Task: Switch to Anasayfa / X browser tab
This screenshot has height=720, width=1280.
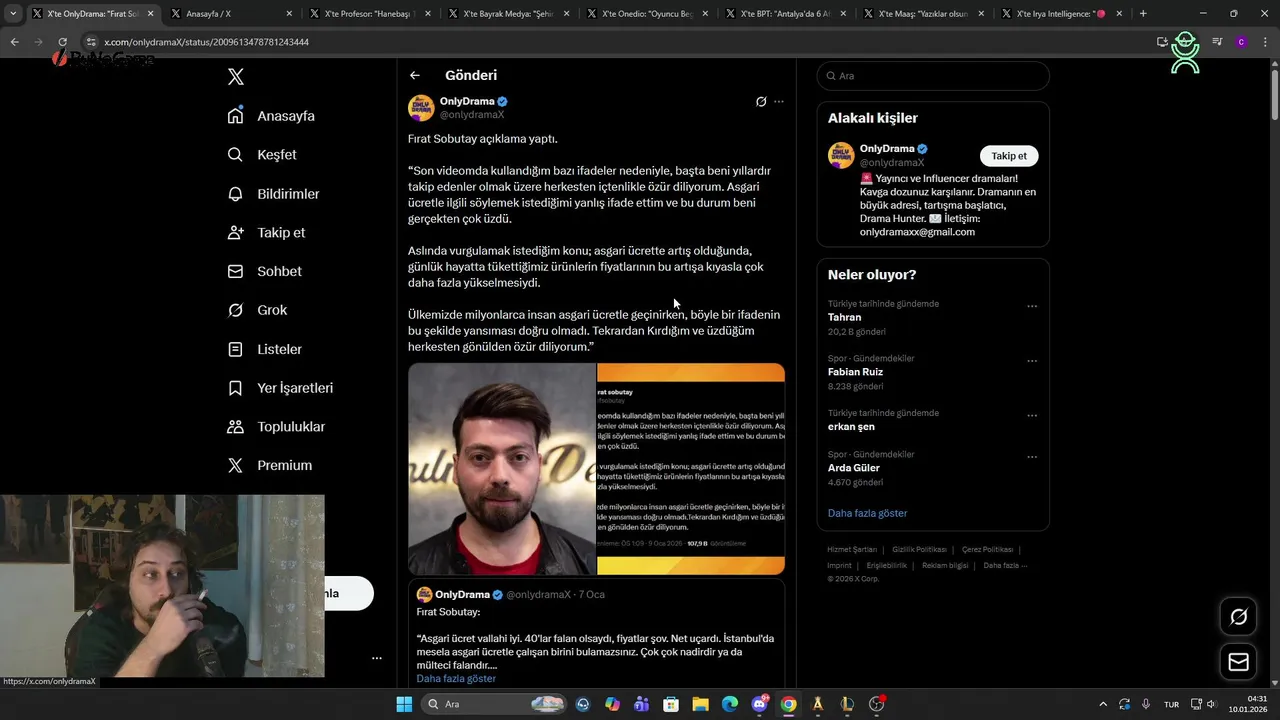Action: click(x=230, y=14)
